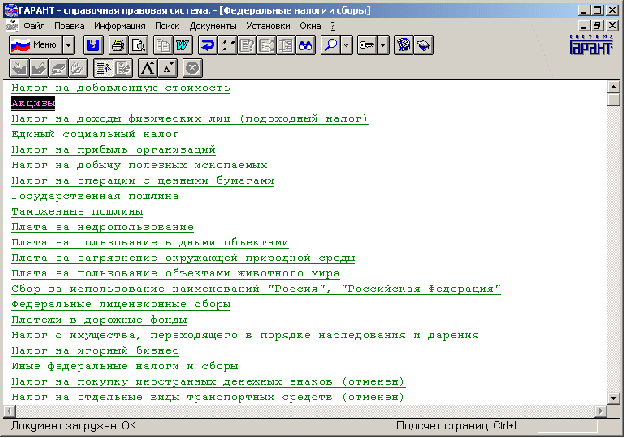The width and height of the screenshot is (625, 438).
Task: Open the Плата за недропользование link
Action: pyautogui.click(x=102, y=227)
